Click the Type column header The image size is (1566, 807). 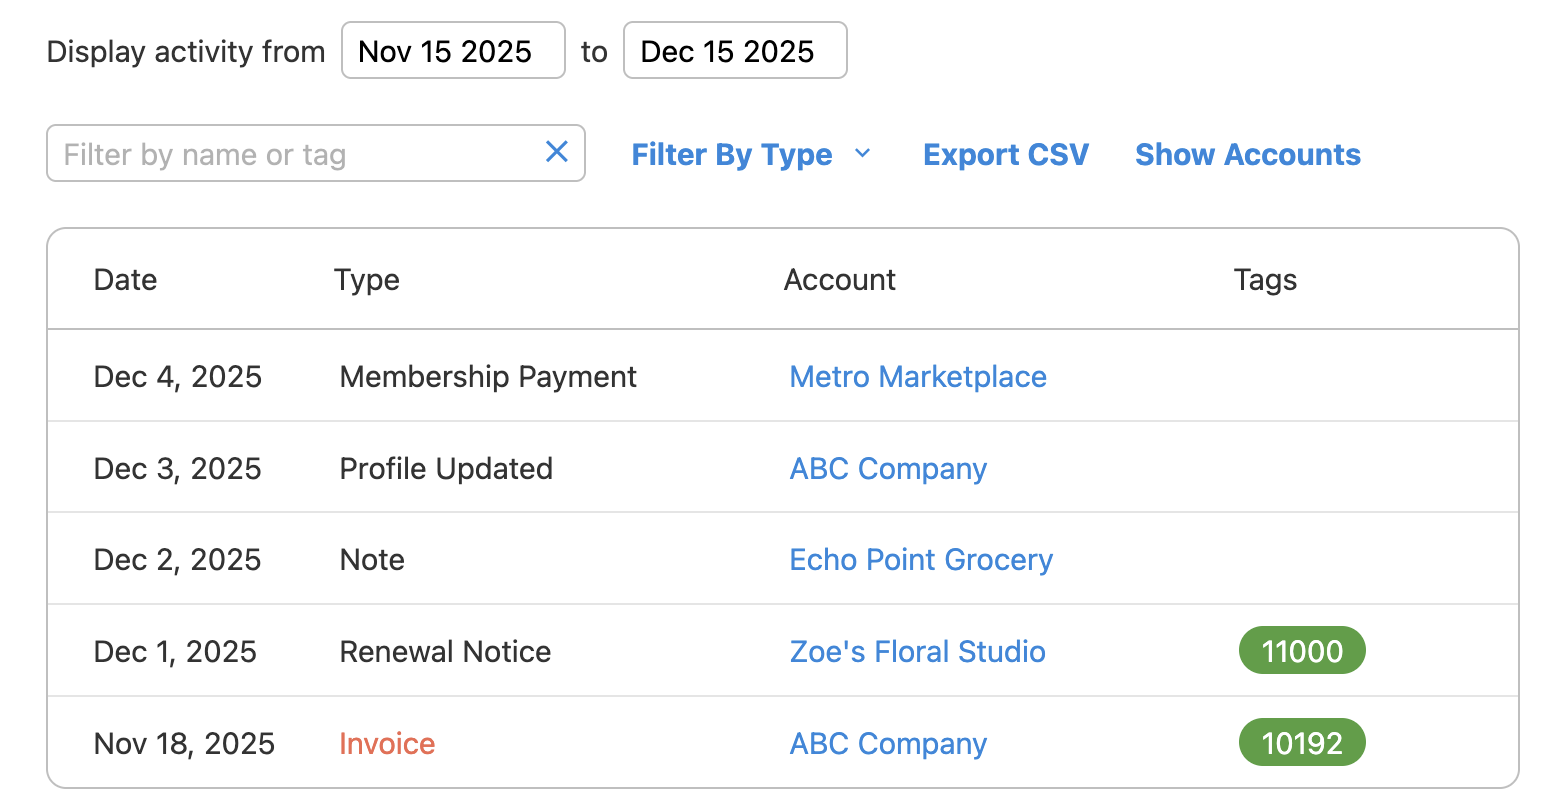[366, 280]
